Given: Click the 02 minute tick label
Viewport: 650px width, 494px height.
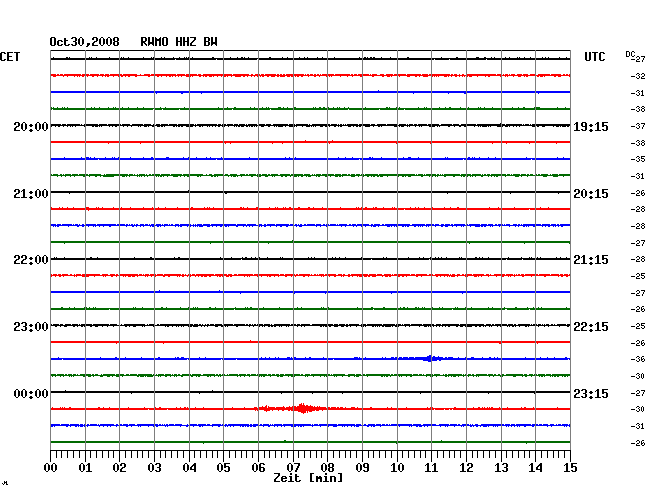Looking at the screenshot, I should [119, 467].
